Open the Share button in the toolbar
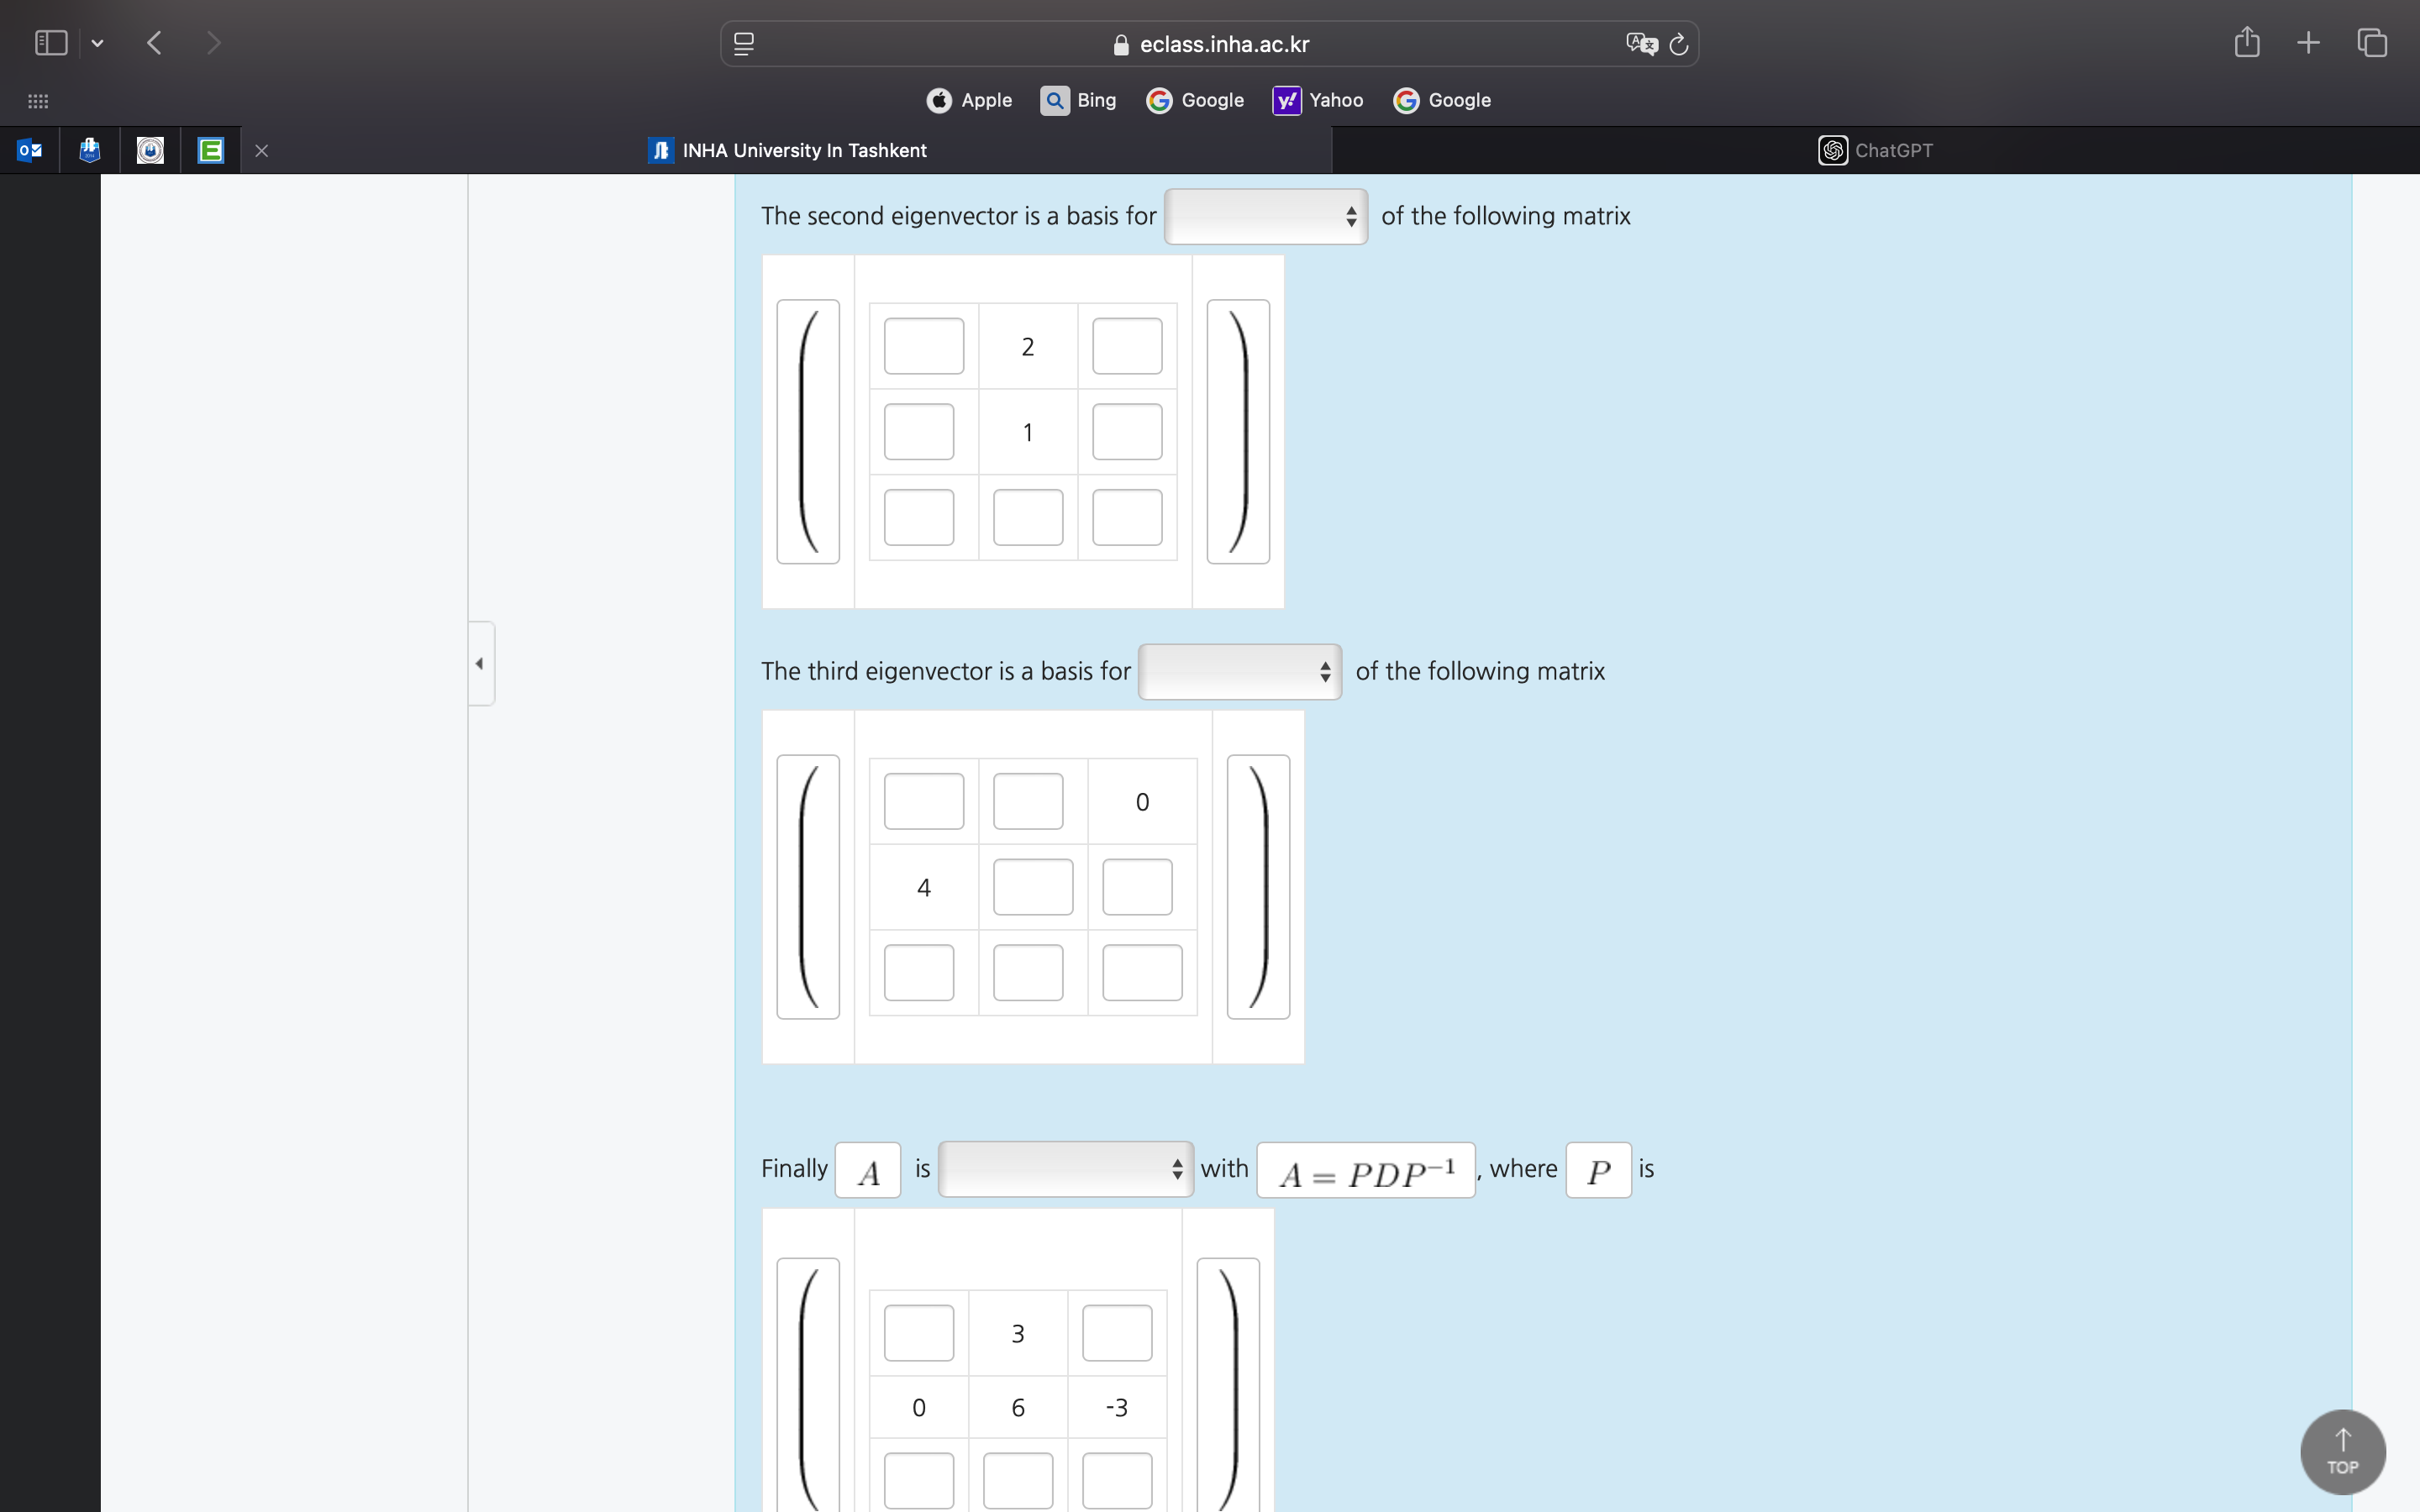 tap(2247, 42)
